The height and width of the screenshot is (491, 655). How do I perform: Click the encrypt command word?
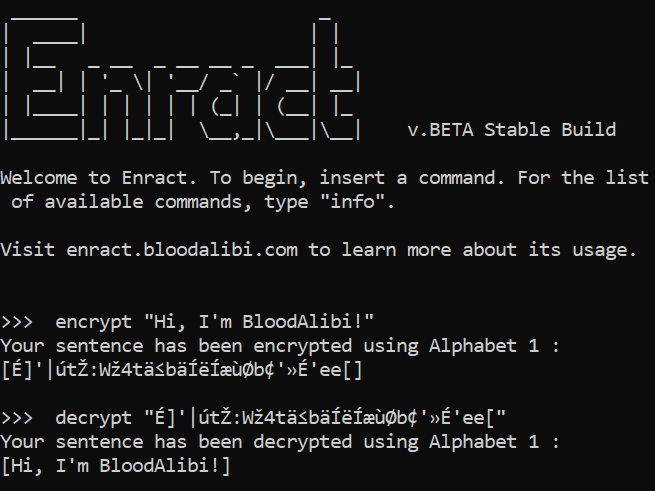(94, 323)
